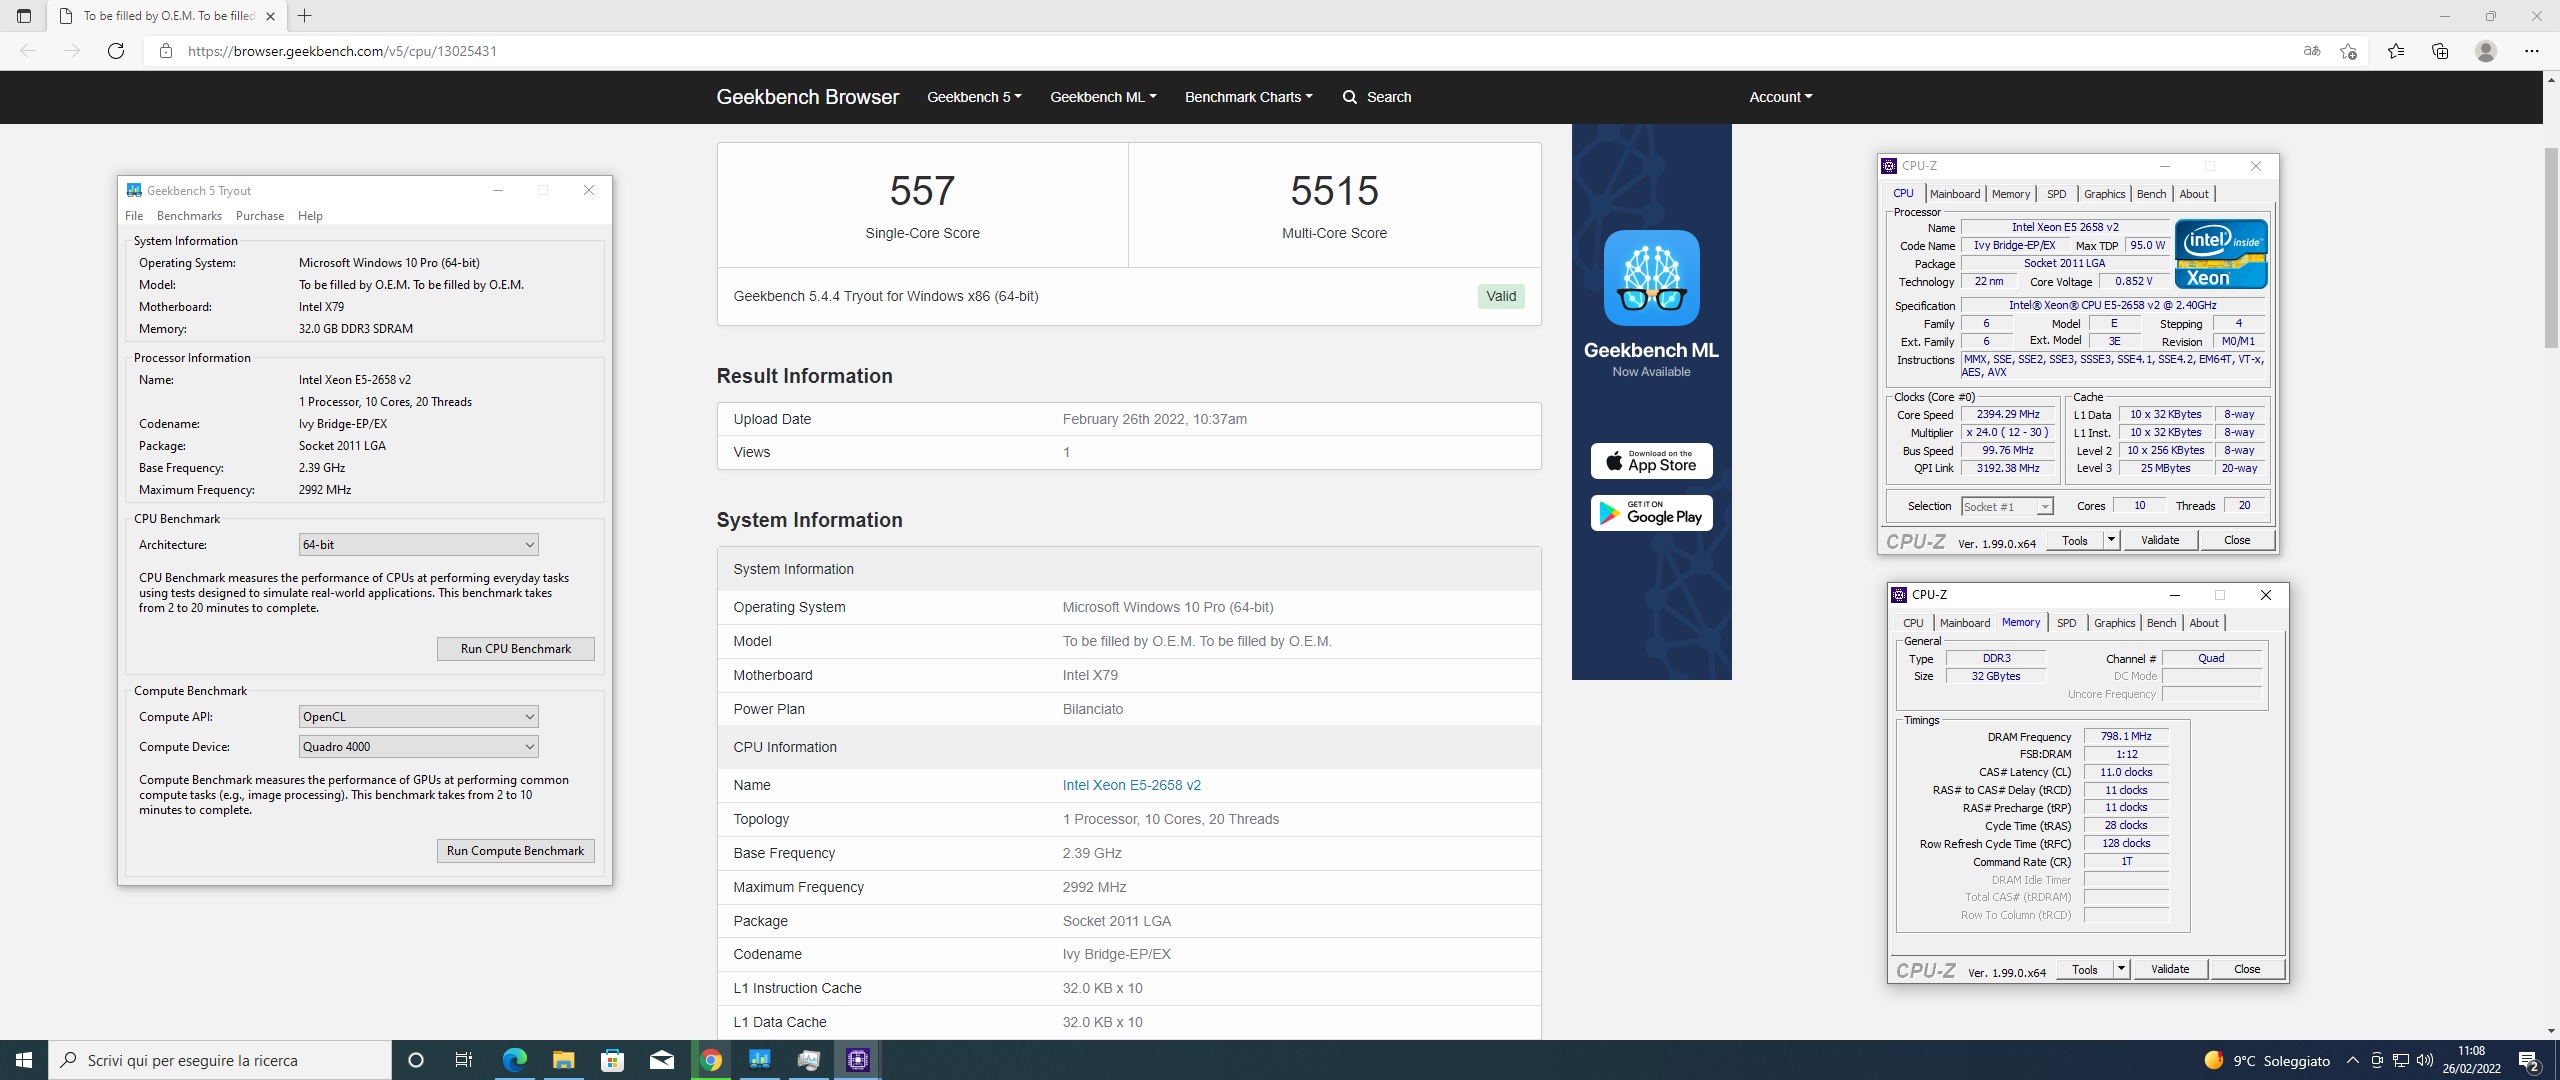Show hidden system tray icons
The height and width of the screenshot is (1080, 2560).
coord(2353,1060)
